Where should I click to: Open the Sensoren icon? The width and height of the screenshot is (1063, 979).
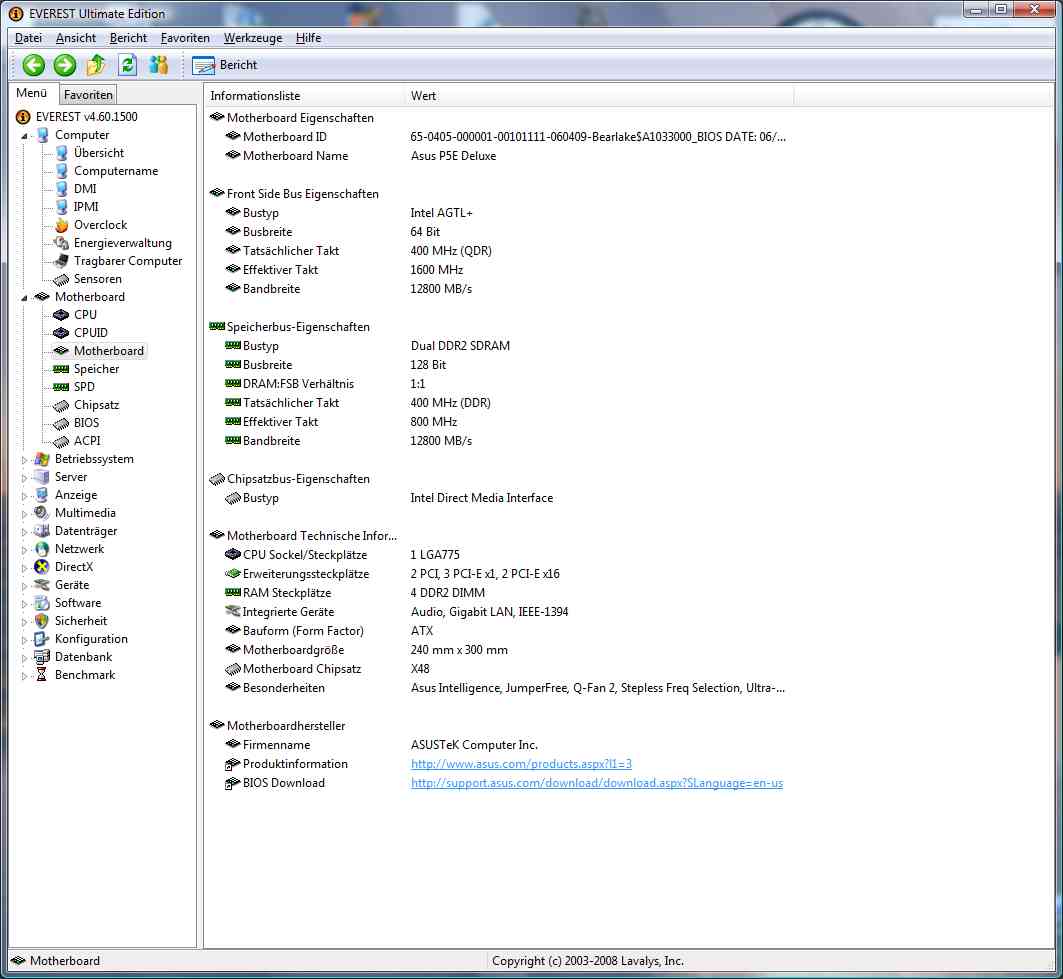coord(61,279)
